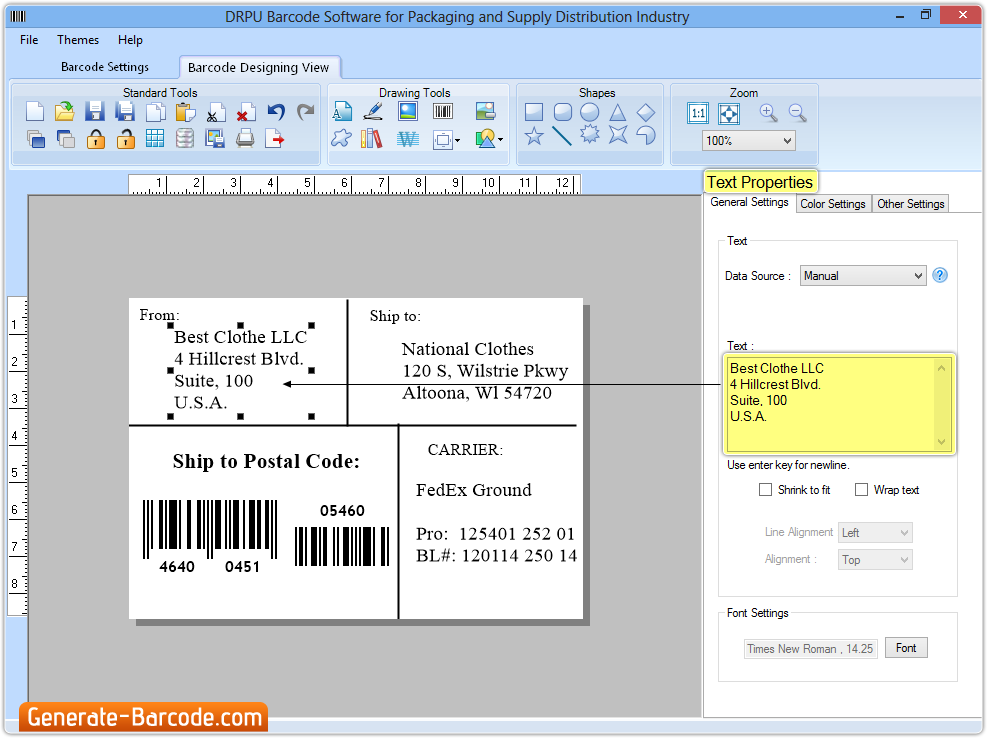Select the triangle shape tool
Image resolution: width=987 pixels, height=738 pixels.
(618, 112)
